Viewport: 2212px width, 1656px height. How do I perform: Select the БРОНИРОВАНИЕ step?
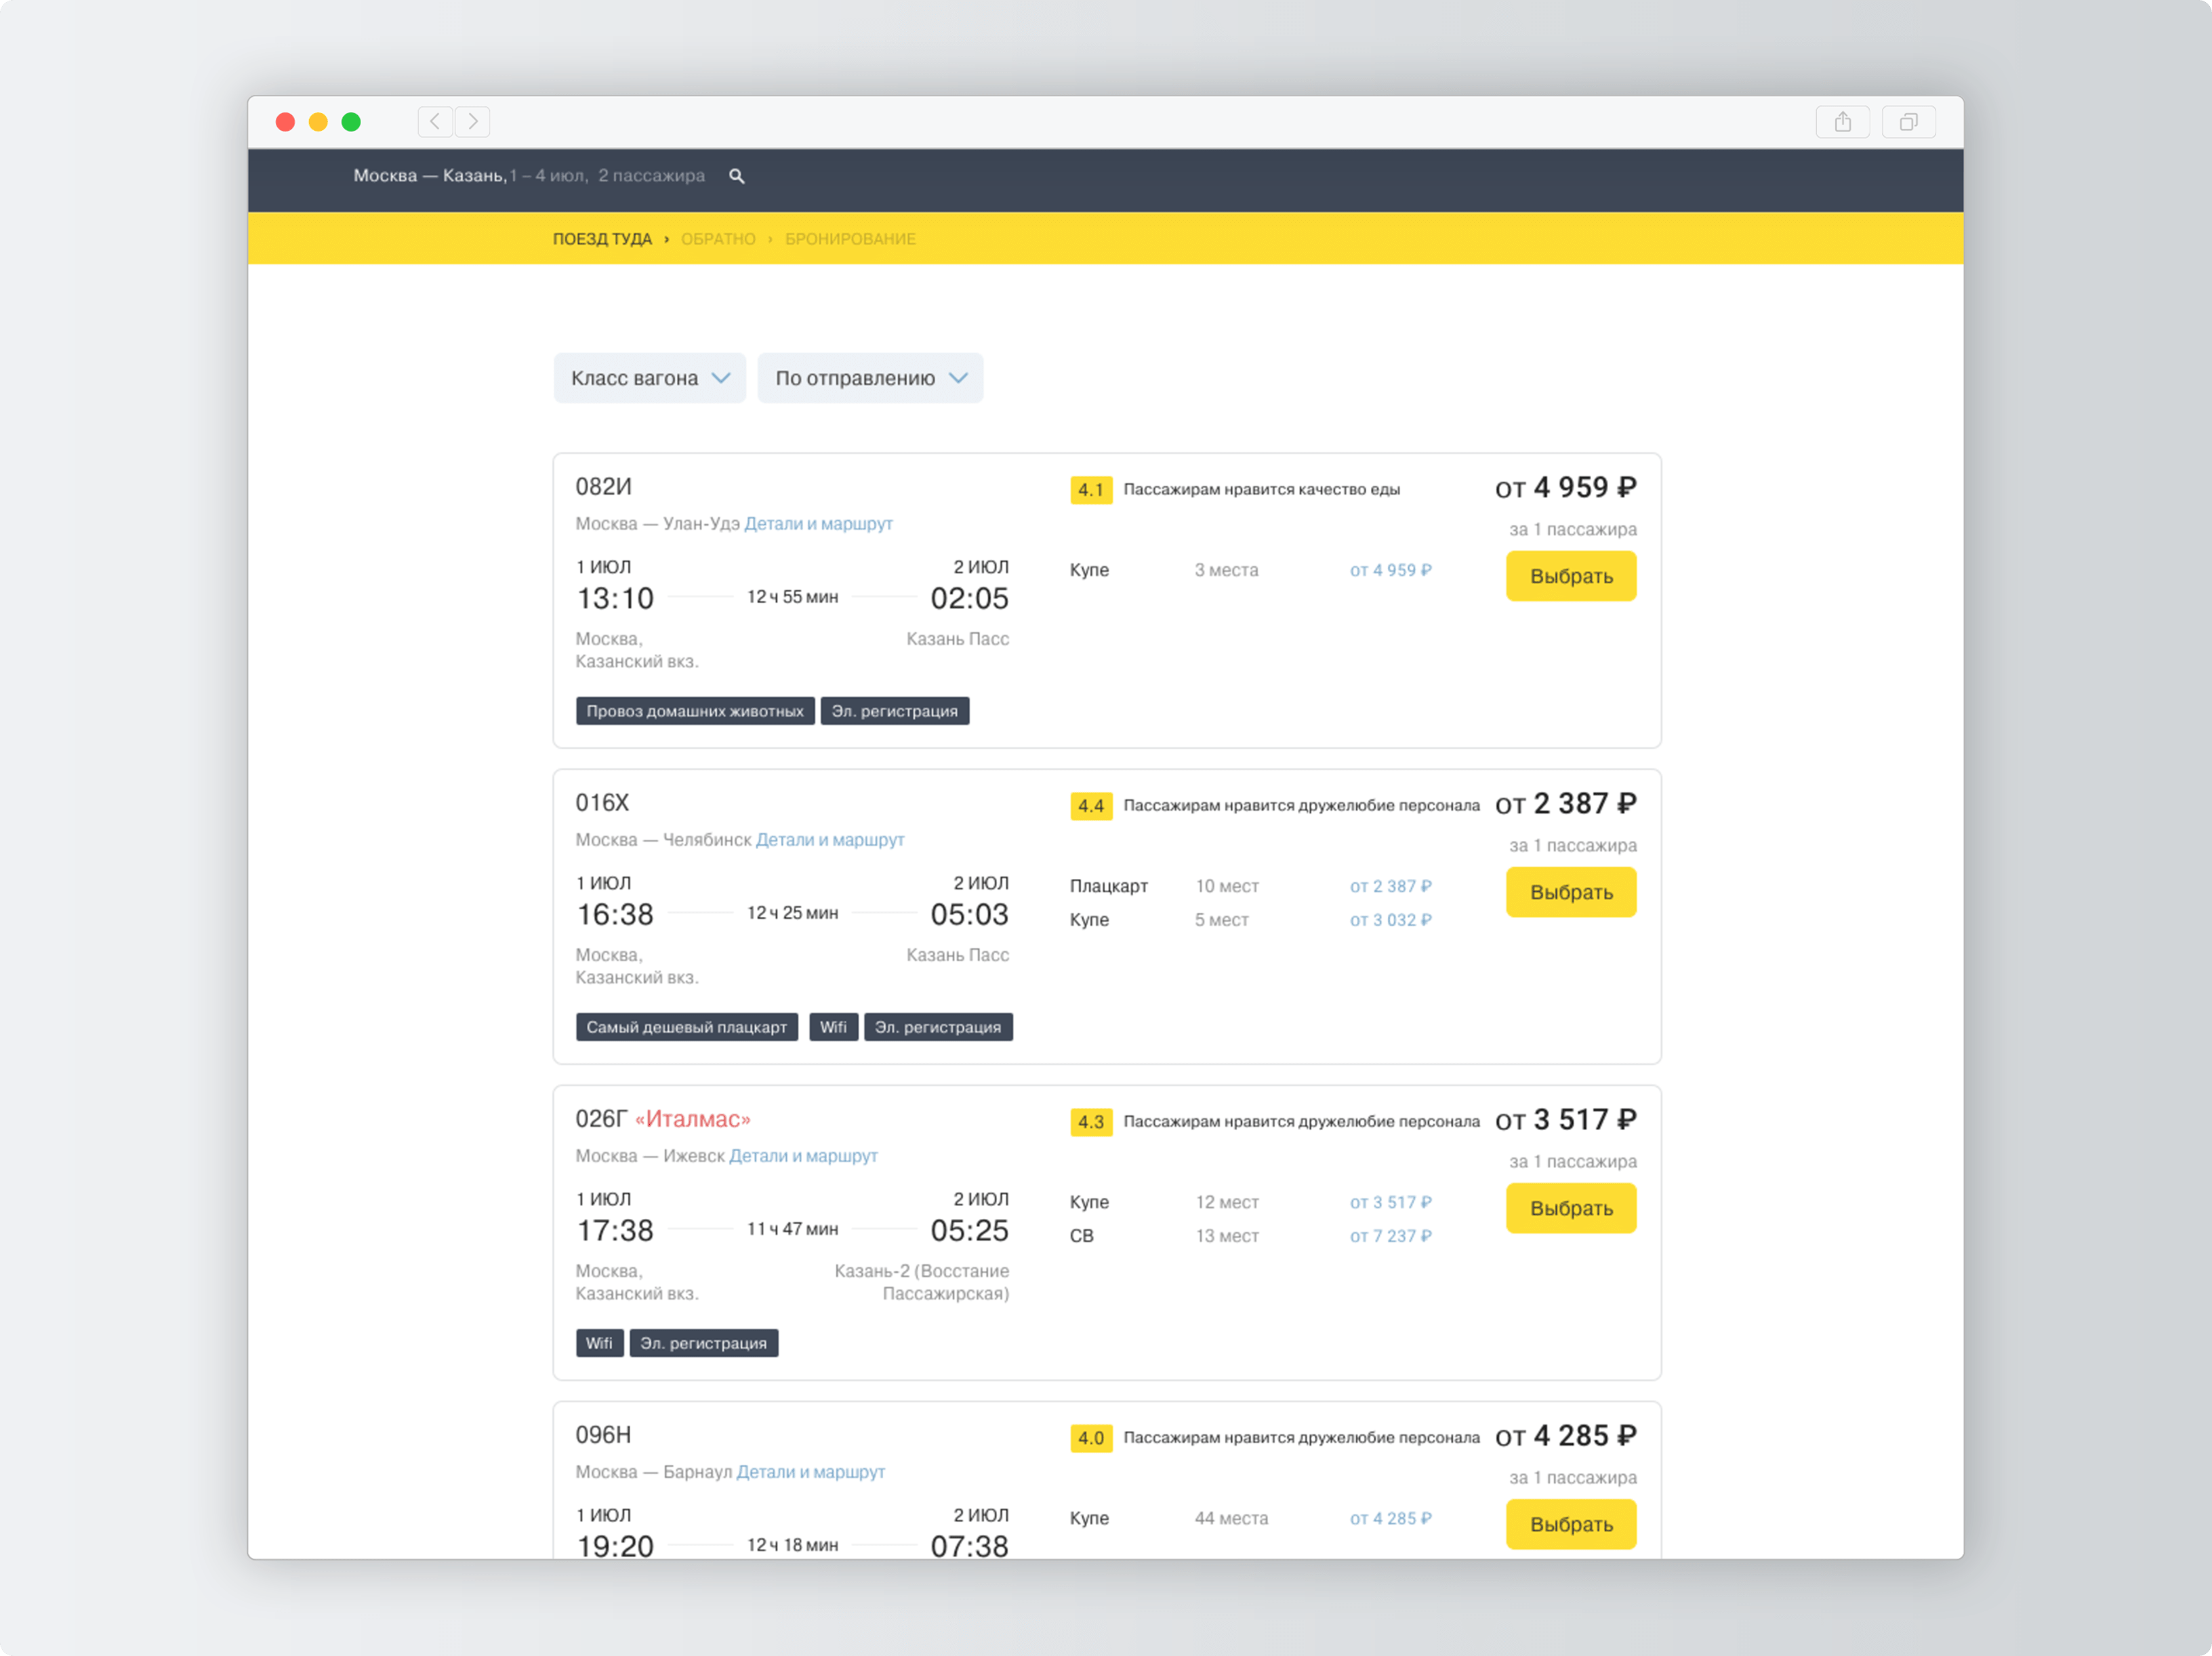tap(850, 239)
